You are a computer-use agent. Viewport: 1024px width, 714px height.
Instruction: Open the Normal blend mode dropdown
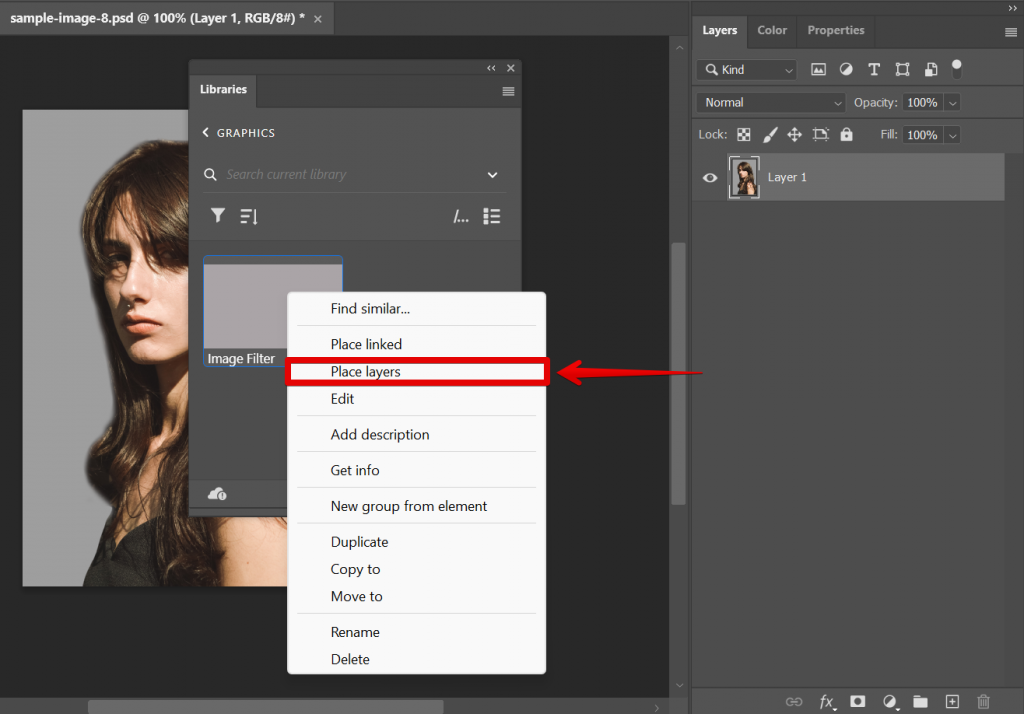click(772, 102)
